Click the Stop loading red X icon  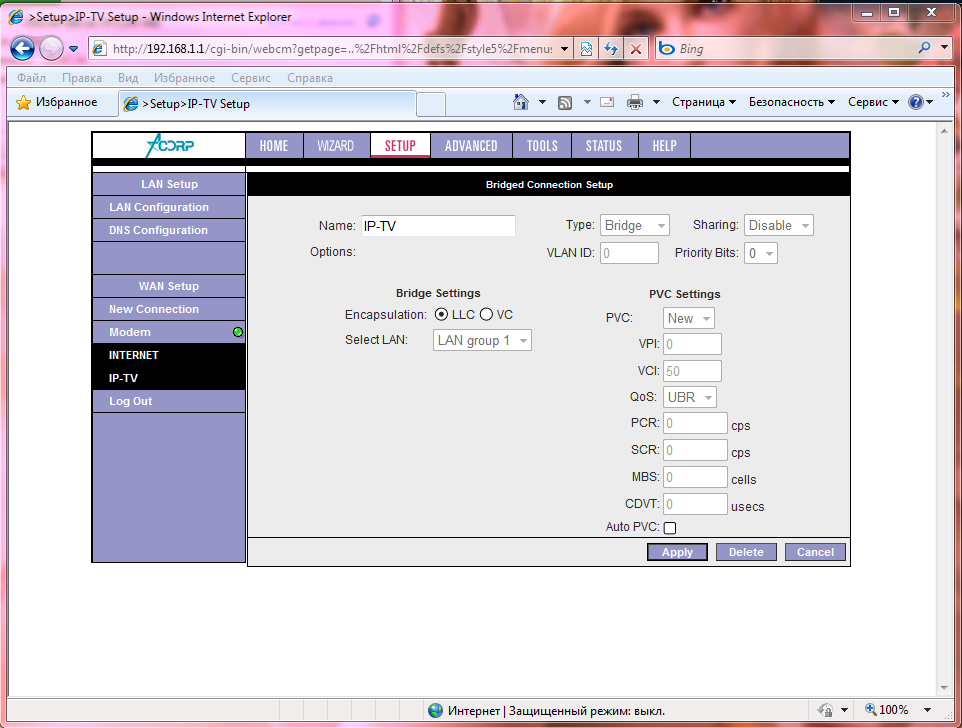pyautogui.click(x=636, y=49)
